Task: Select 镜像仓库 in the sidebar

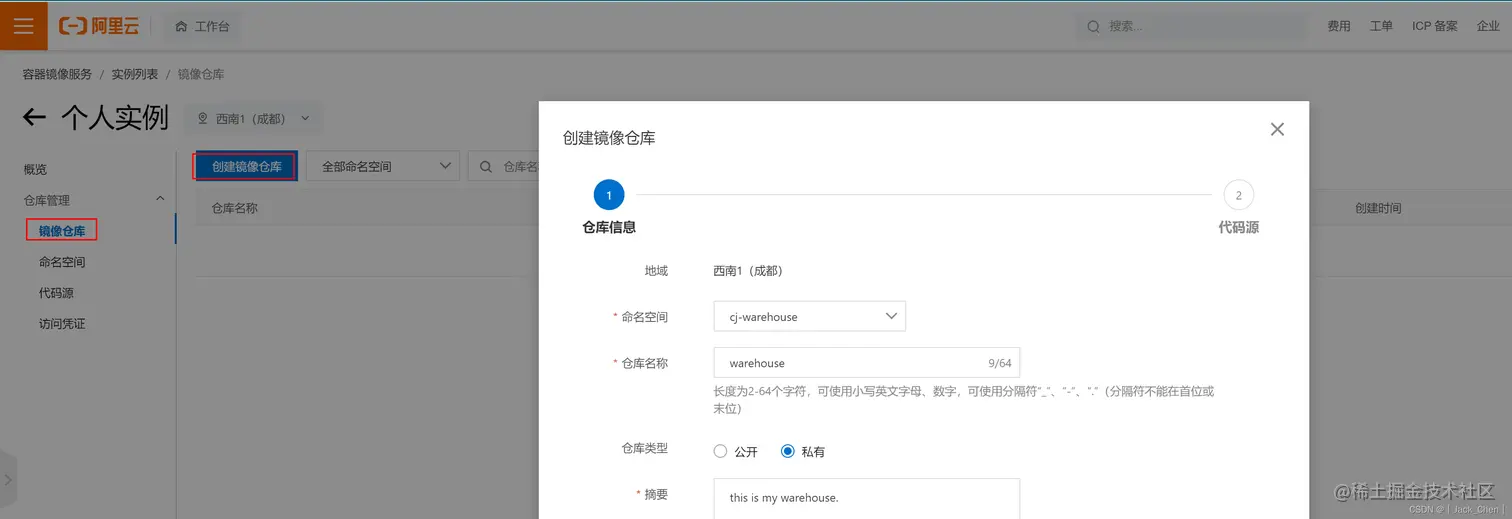Action: click(62, 231)
